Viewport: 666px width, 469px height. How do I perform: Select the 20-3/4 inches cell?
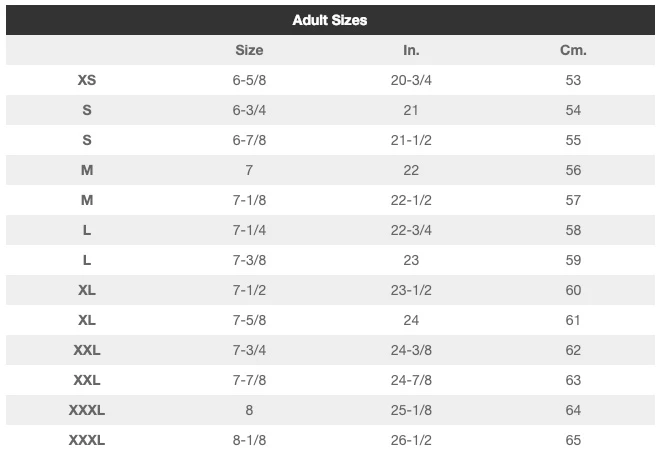click(411, 80)
